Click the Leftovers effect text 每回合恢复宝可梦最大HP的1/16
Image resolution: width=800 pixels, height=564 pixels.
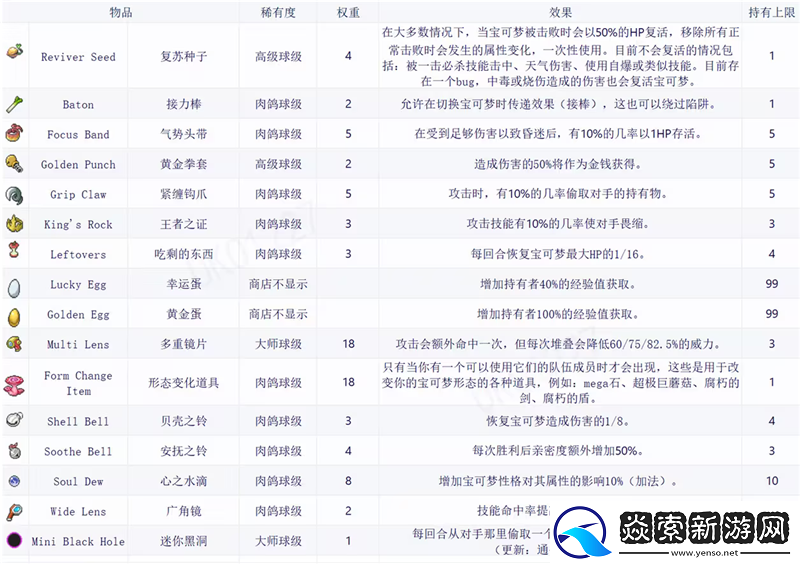pos(557,254)
